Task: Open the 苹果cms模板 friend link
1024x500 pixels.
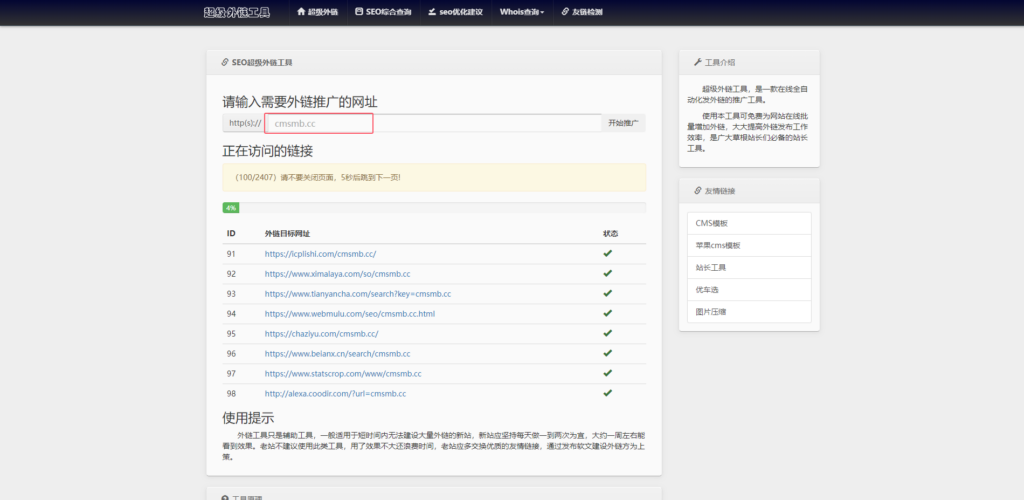Action: (x=749, y=245)
